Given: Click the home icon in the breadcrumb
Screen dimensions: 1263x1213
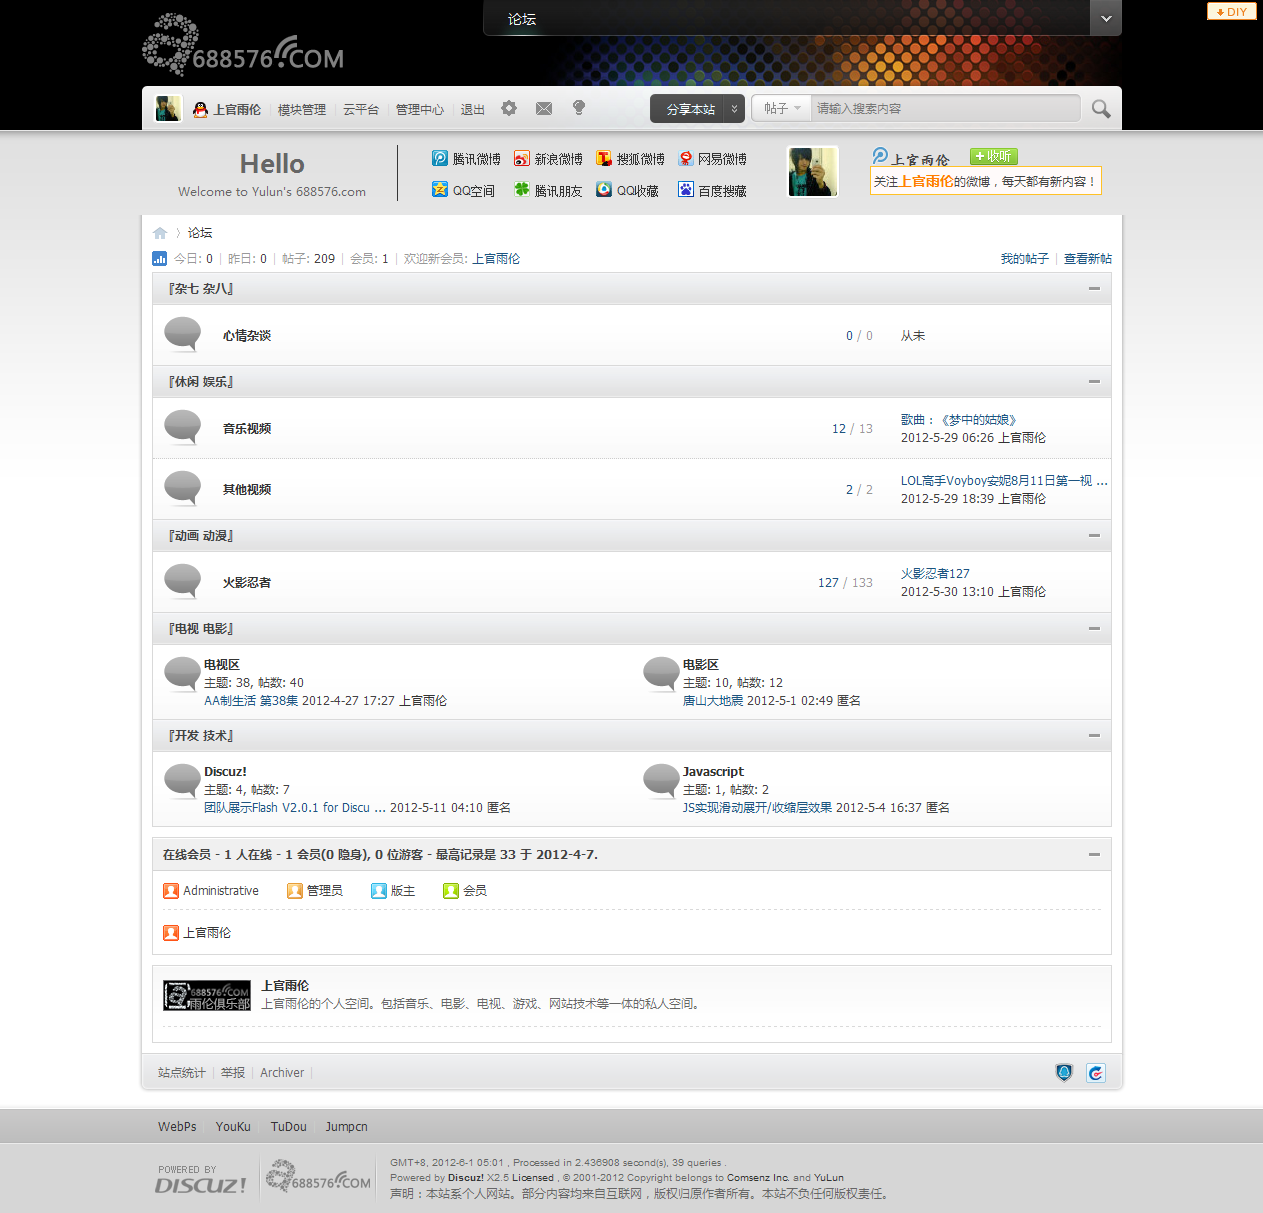Looking at the screenshot, I should [160, 232].
